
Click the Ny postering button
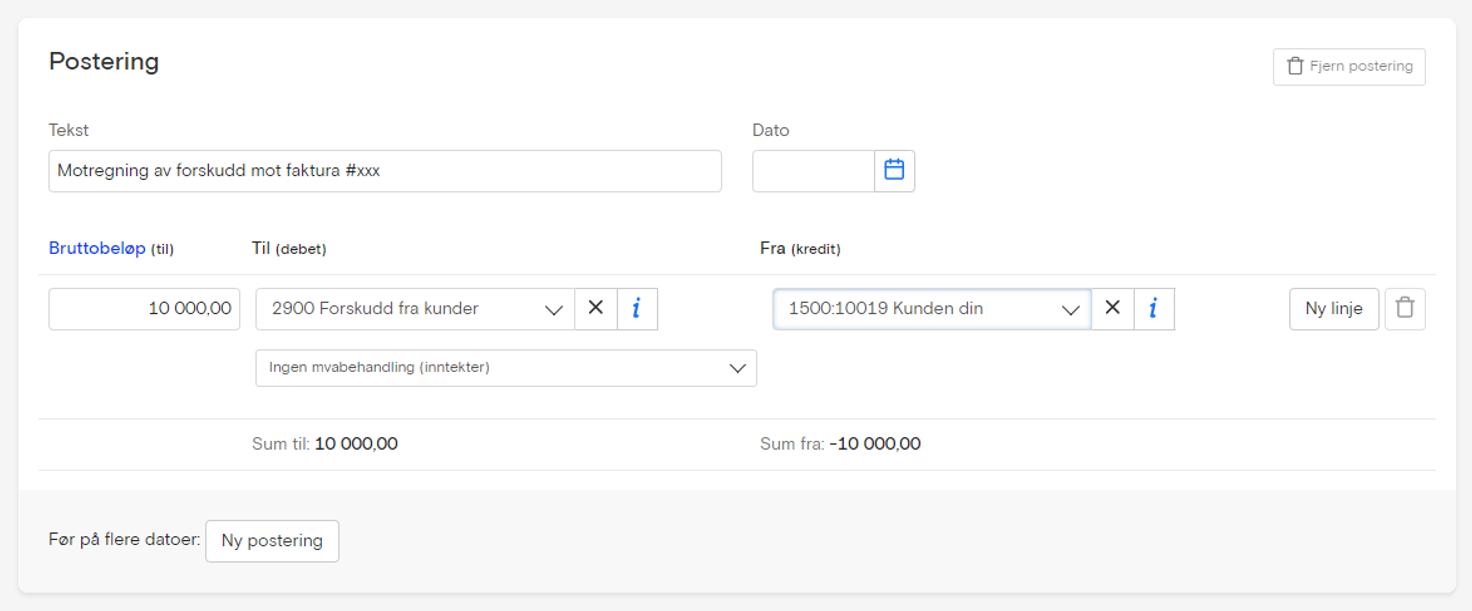[272, 540]
